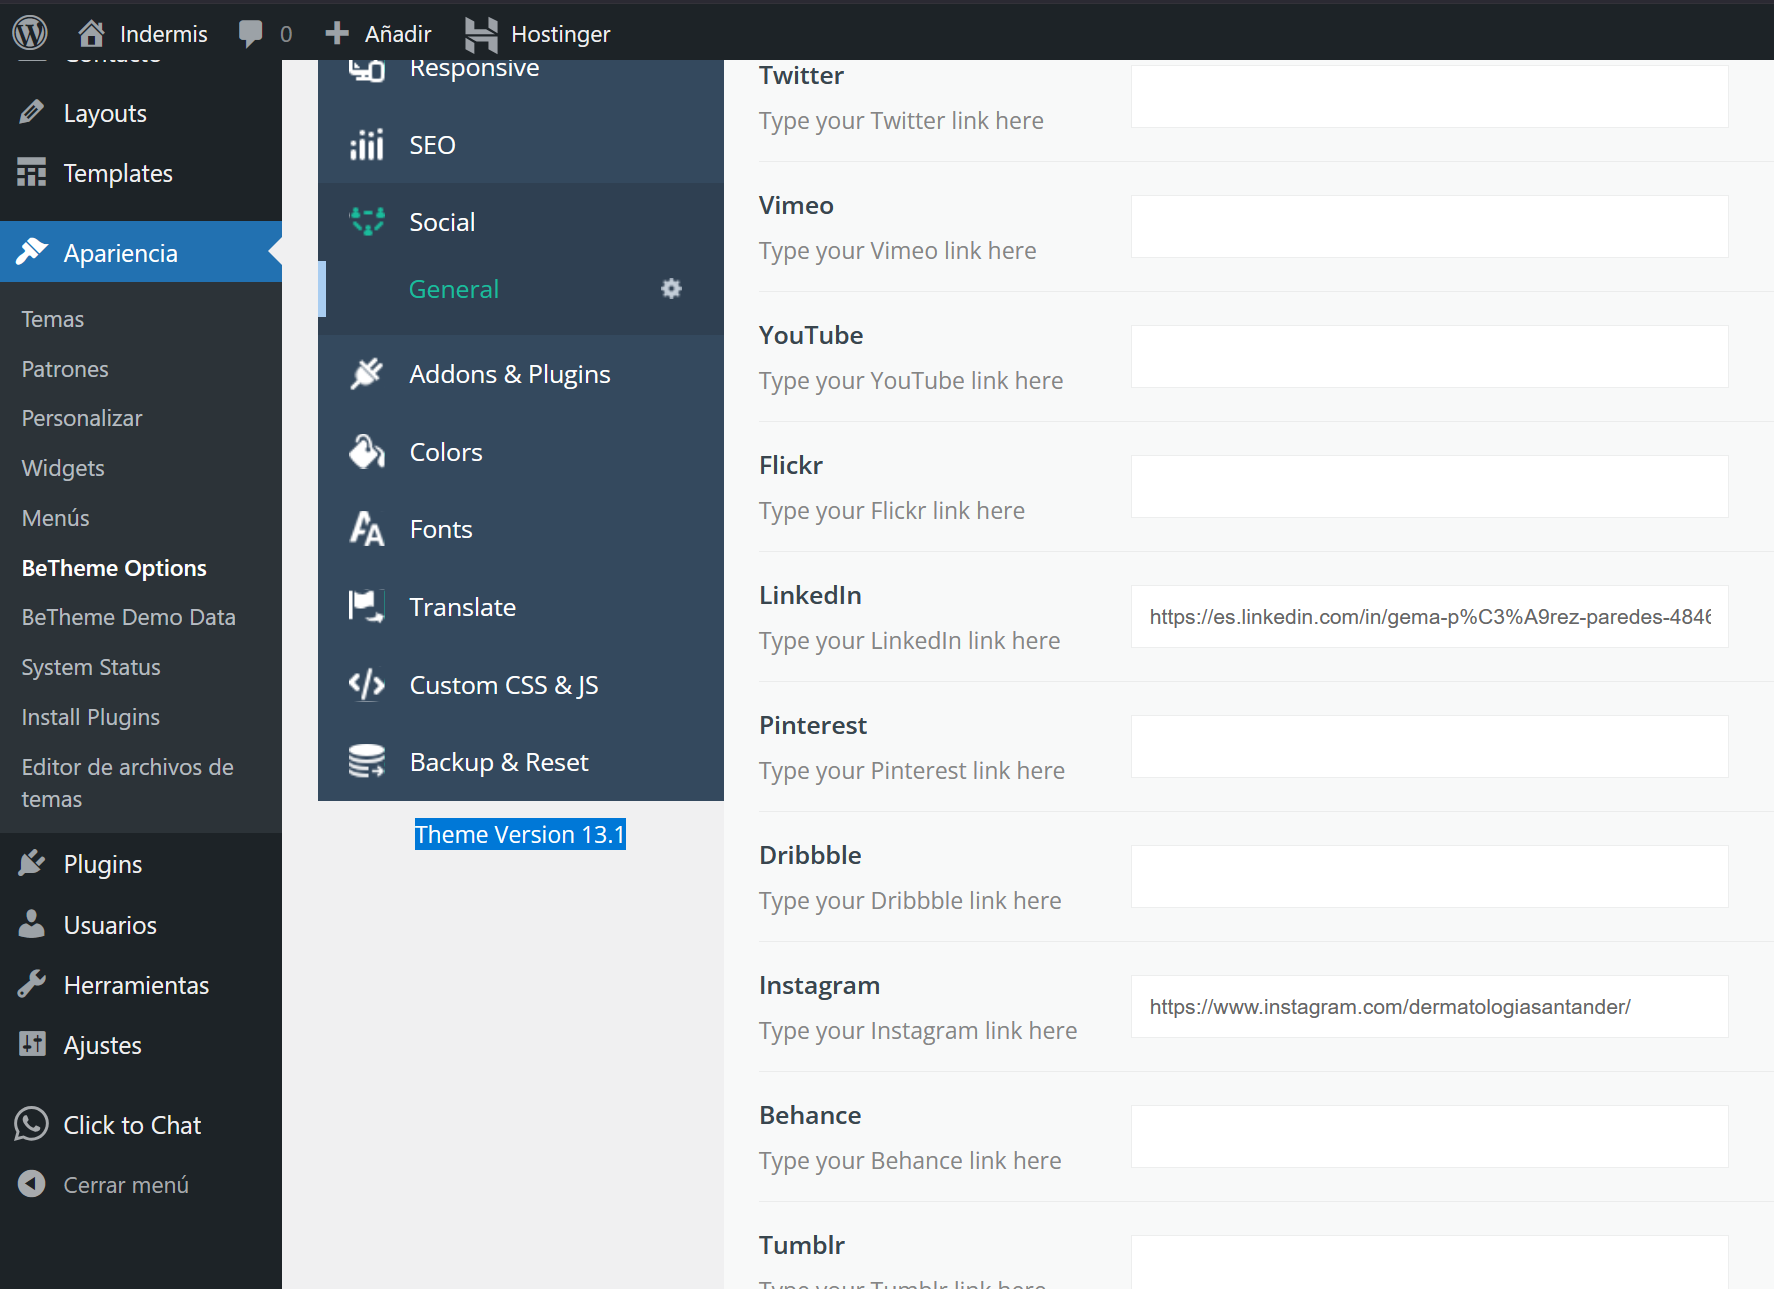Click the Instagram URL input field
This screenshot has height=1289, width=1774.
point(1429,1007)
